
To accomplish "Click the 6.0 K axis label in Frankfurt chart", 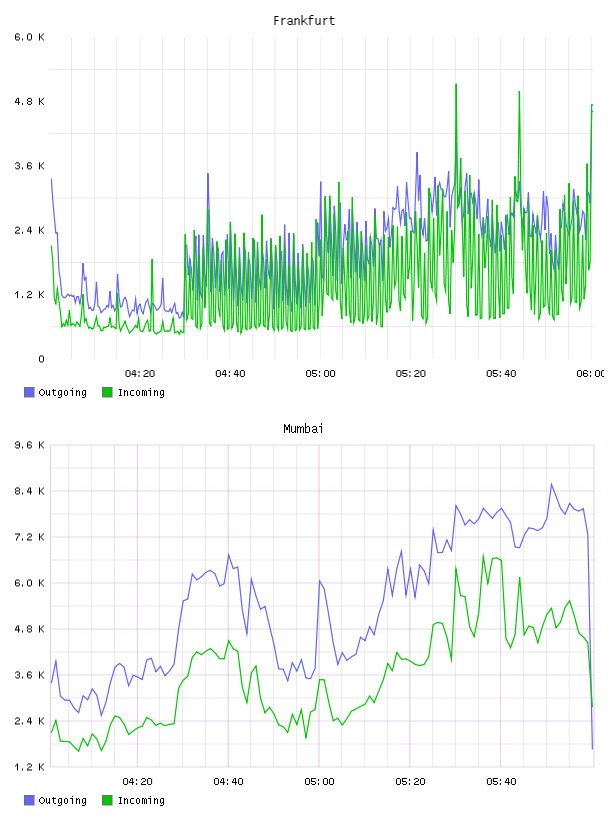I will coord(29,37).
